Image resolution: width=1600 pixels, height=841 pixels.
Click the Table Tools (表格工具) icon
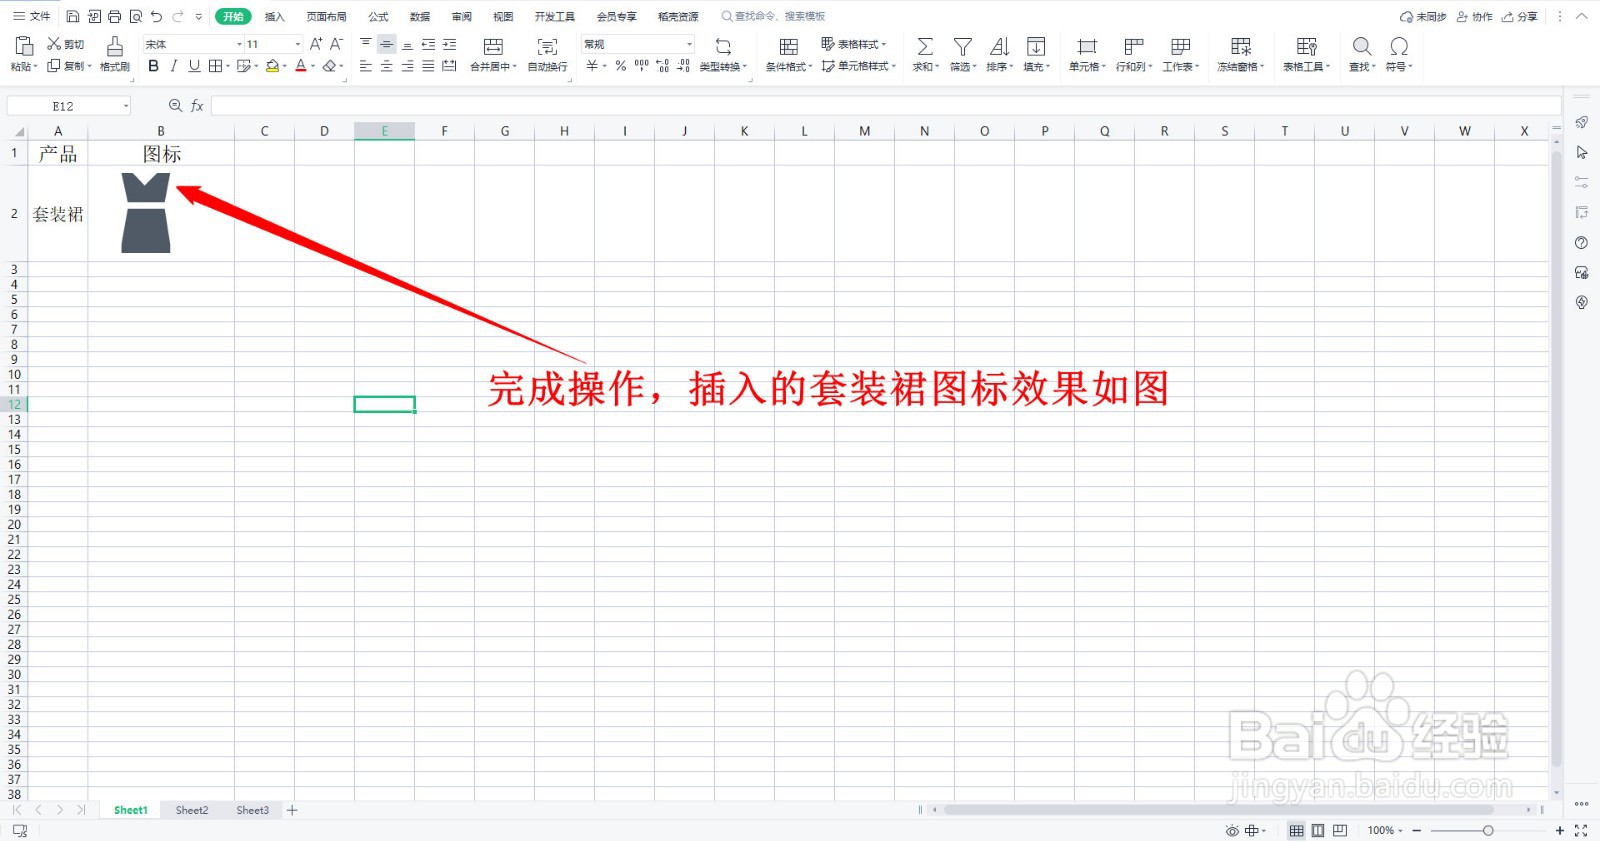pos(1306,46)
